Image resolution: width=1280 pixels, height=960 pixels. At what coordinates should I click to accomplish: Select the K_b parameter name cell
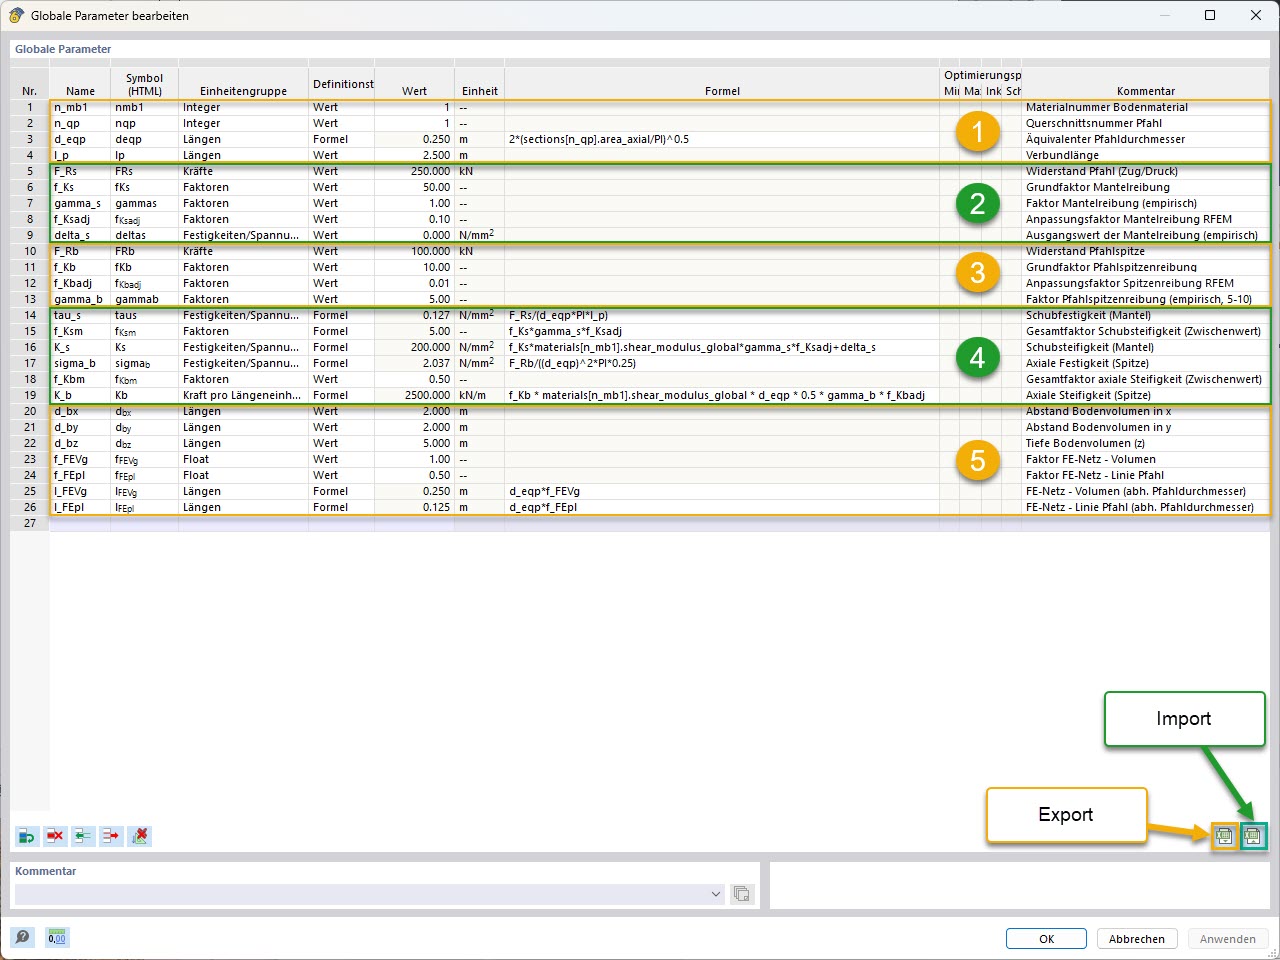(x=79, y=395)
